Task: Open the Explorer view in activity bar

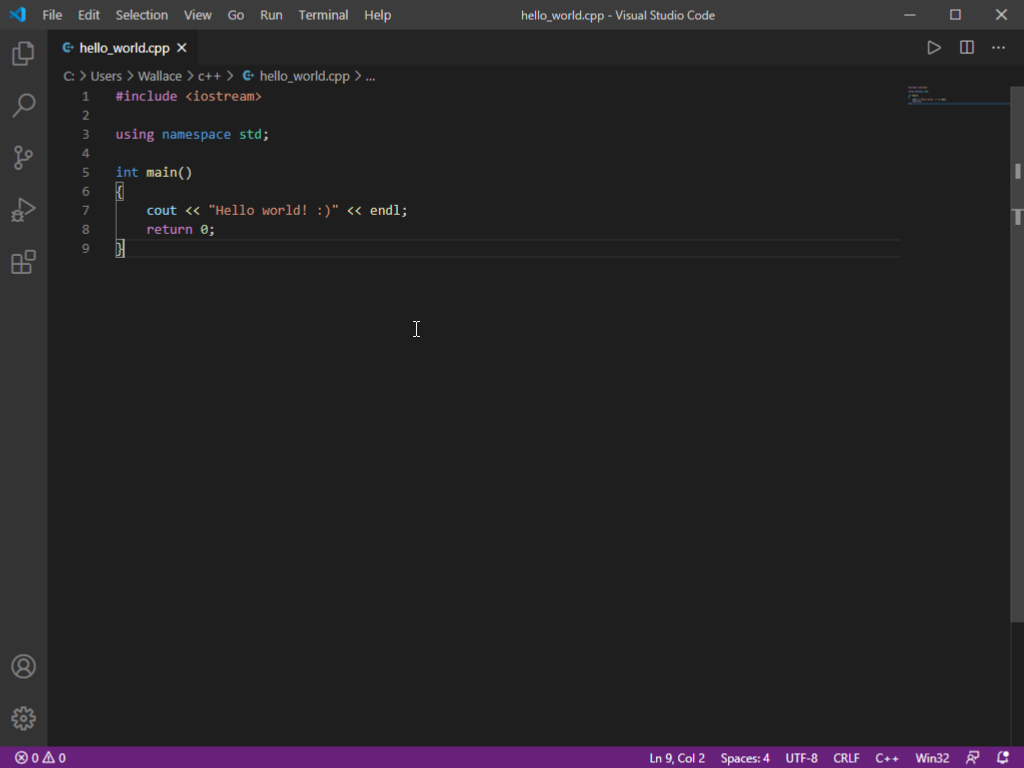Action: (x=23, y=54)
